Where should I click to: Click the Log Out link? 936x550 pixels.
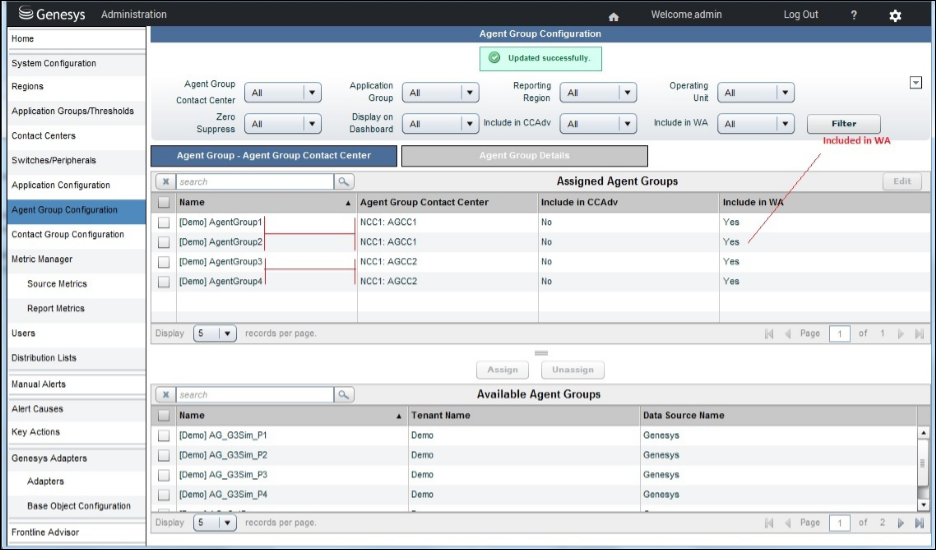point(800,15)
